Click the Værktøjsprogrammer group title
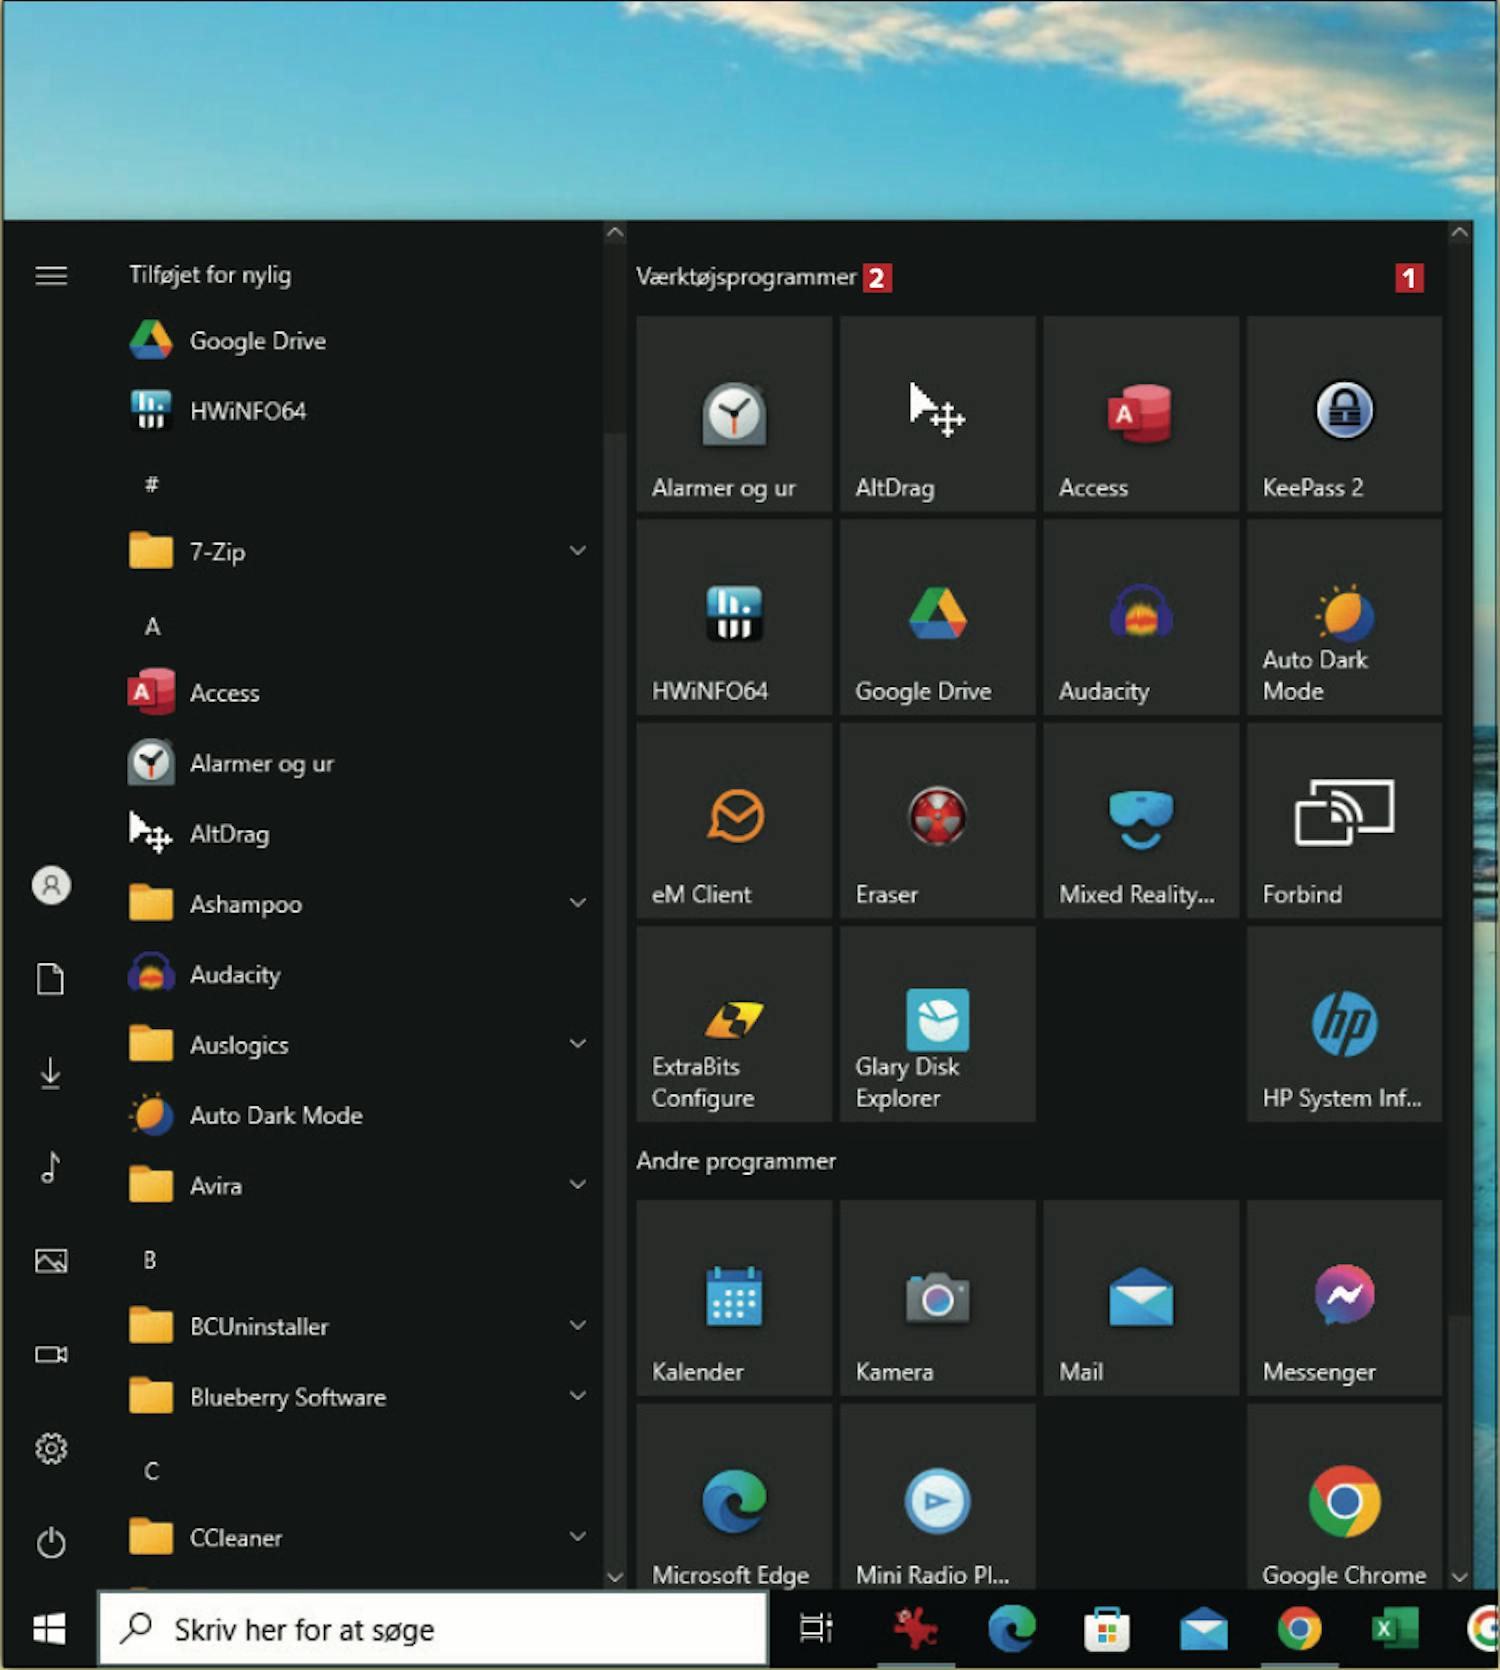This screenshot has height=1670, width=1500. (x=746, y=277)
